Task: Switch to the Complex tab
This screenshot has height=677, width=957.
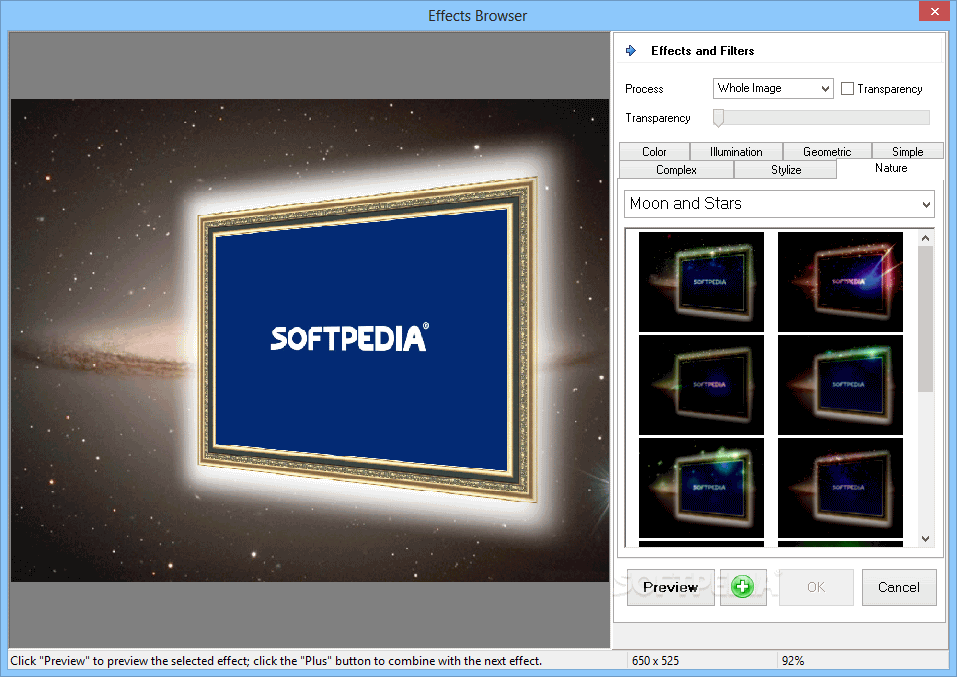Action: point(676,170)
